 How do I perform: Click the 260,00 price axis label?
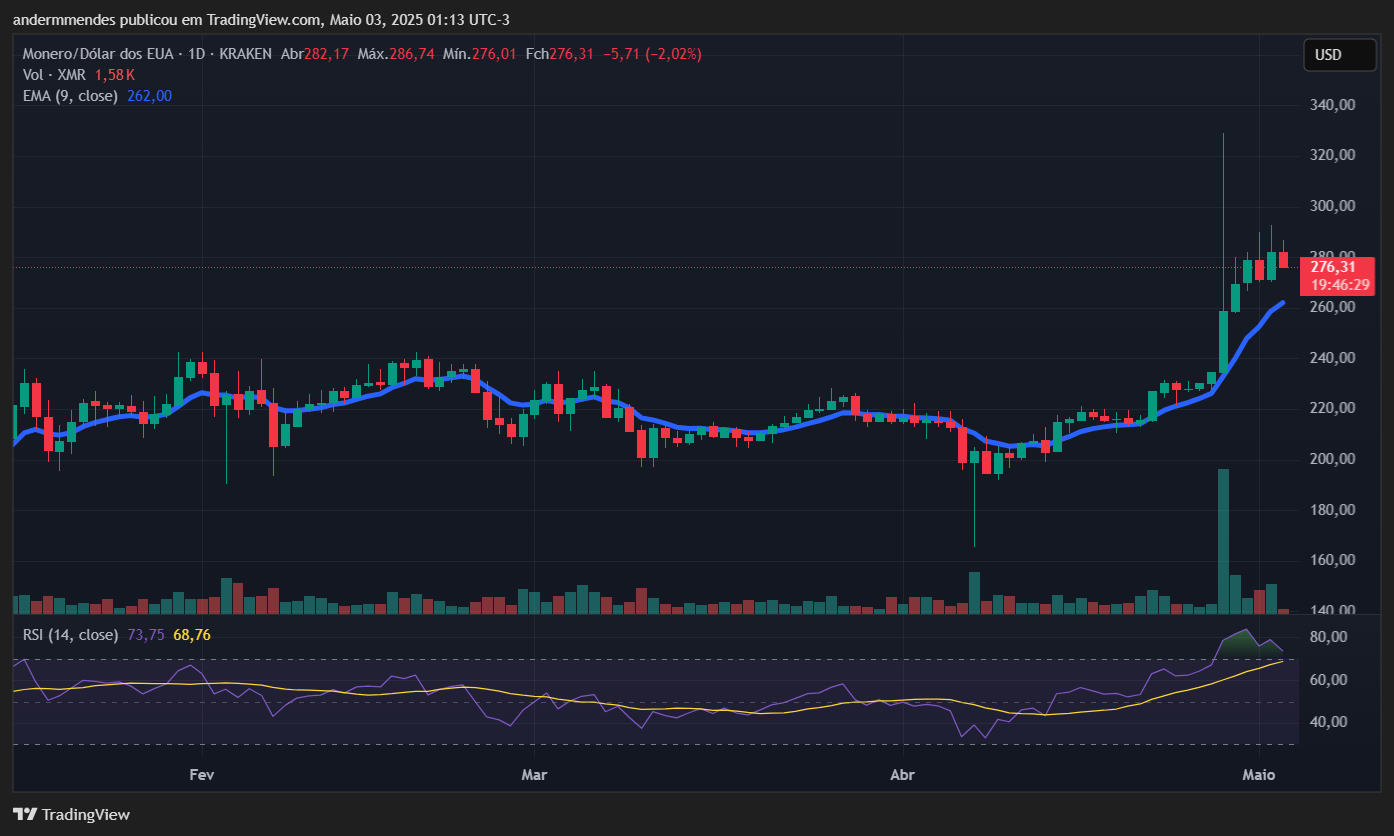click(x=1333, y=307)
